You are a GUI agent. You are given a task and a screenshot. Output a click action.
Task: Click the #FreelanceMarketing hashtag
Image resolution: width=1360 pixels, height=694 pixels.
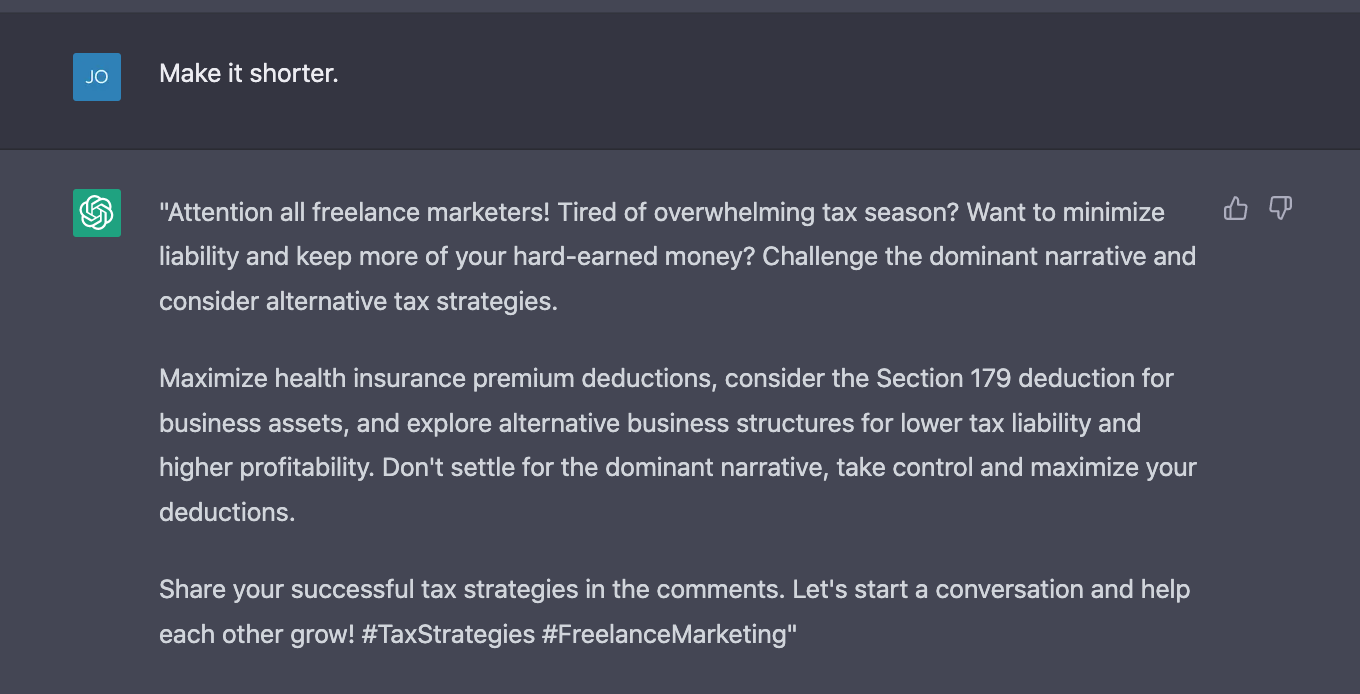[667, 634]
